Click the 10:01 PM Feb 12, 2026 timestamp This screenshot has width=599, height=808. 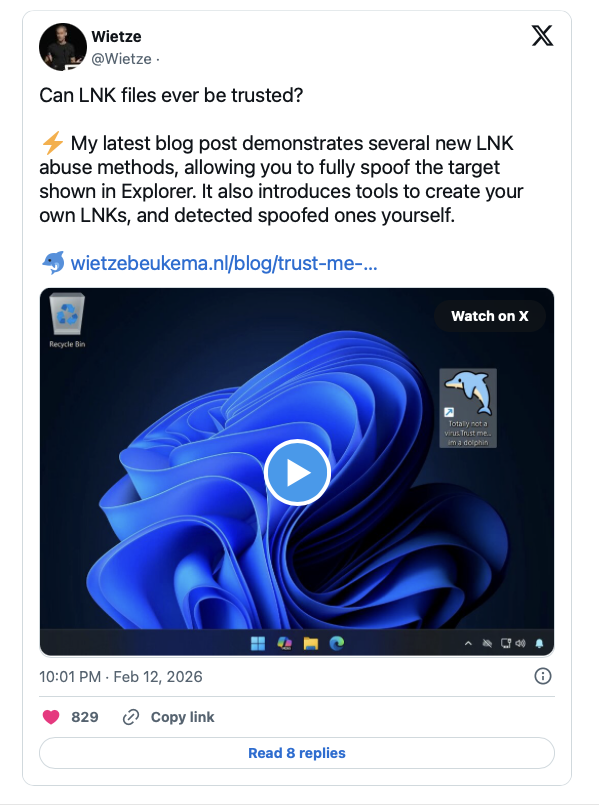click(121, 677)
